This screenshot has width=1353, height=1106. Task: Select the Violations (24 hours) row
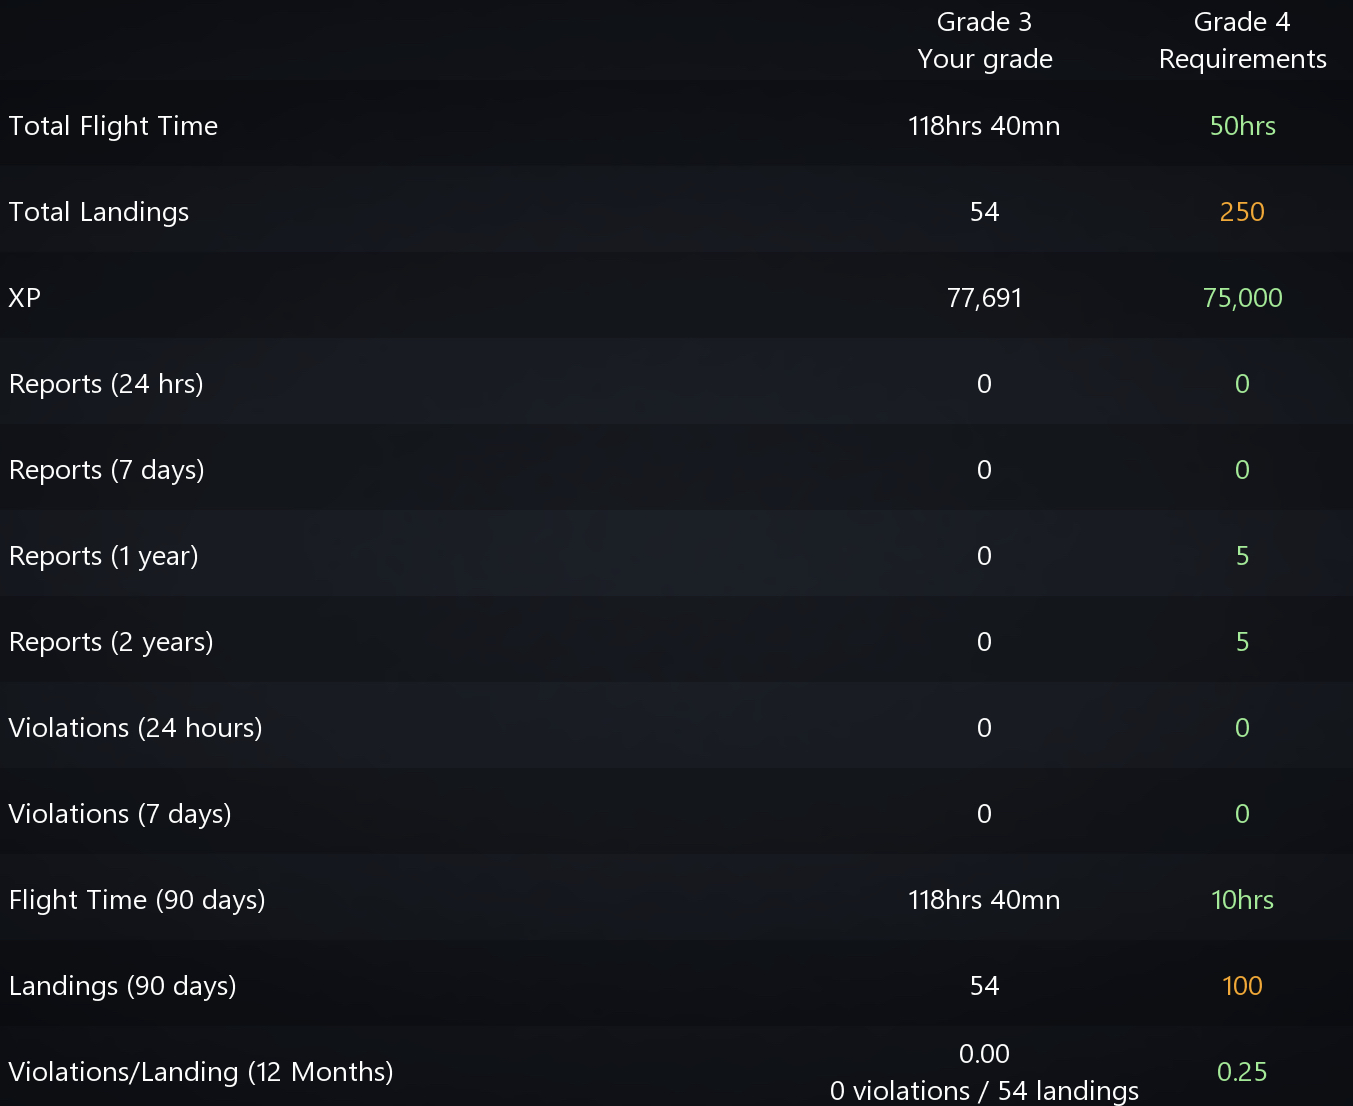point(676,728)
